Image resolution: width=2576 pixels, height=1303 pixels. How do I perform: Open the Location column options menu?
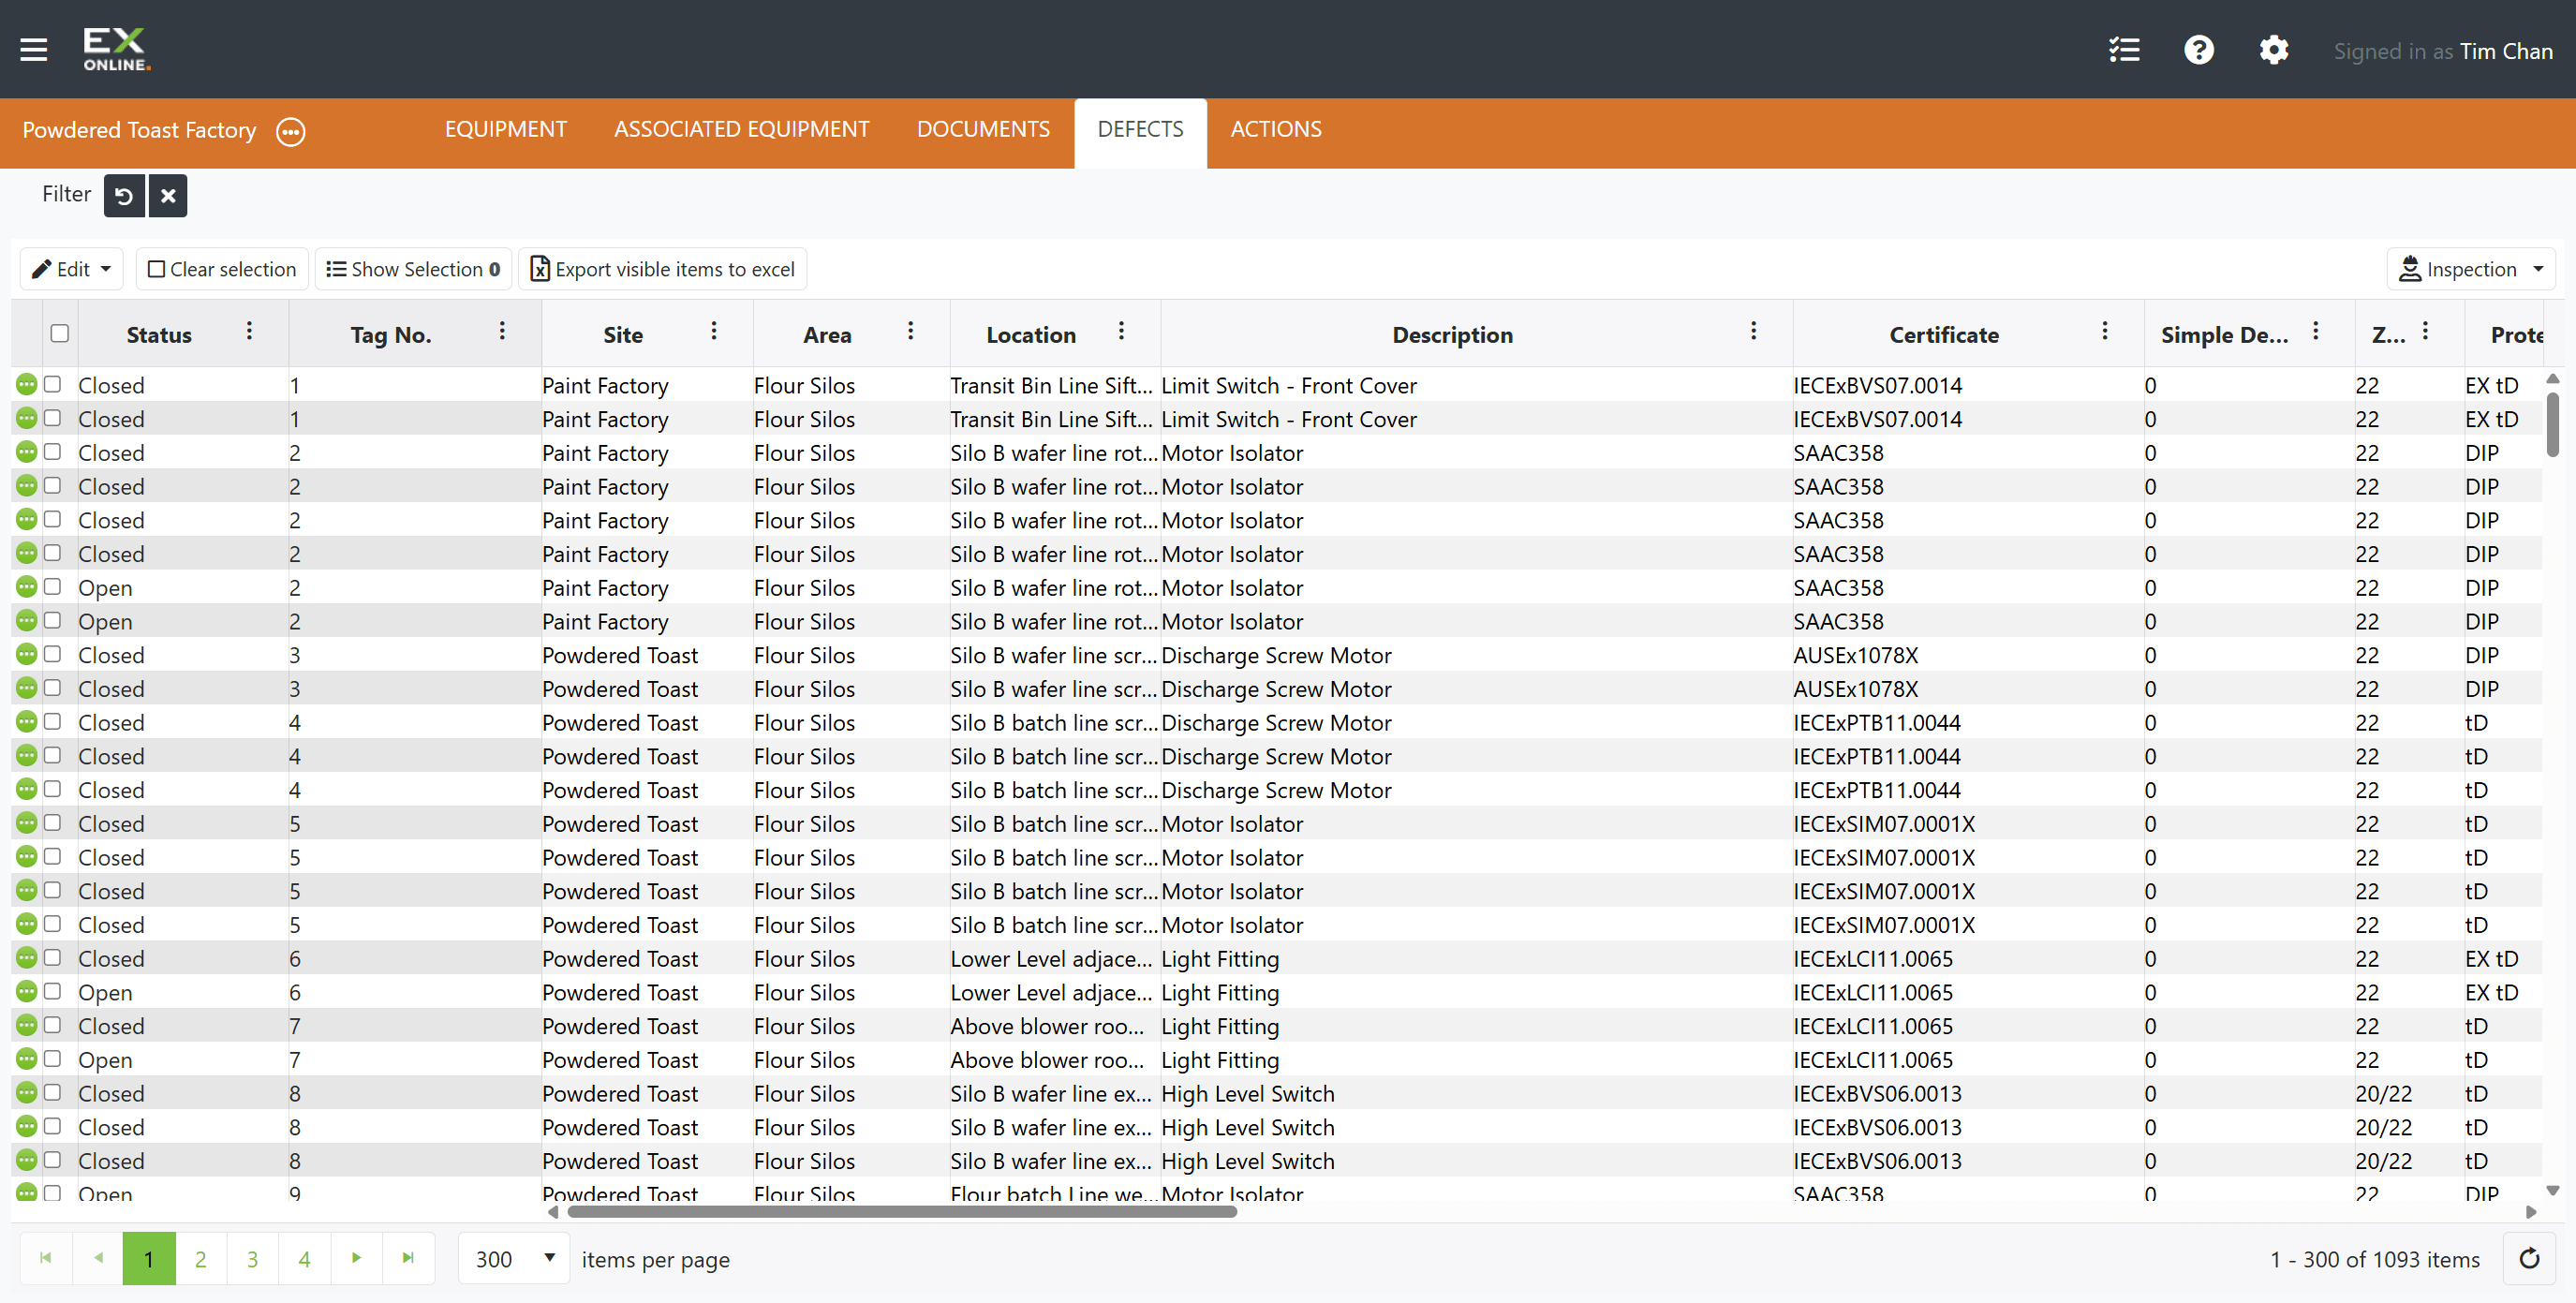point(1121,331)
